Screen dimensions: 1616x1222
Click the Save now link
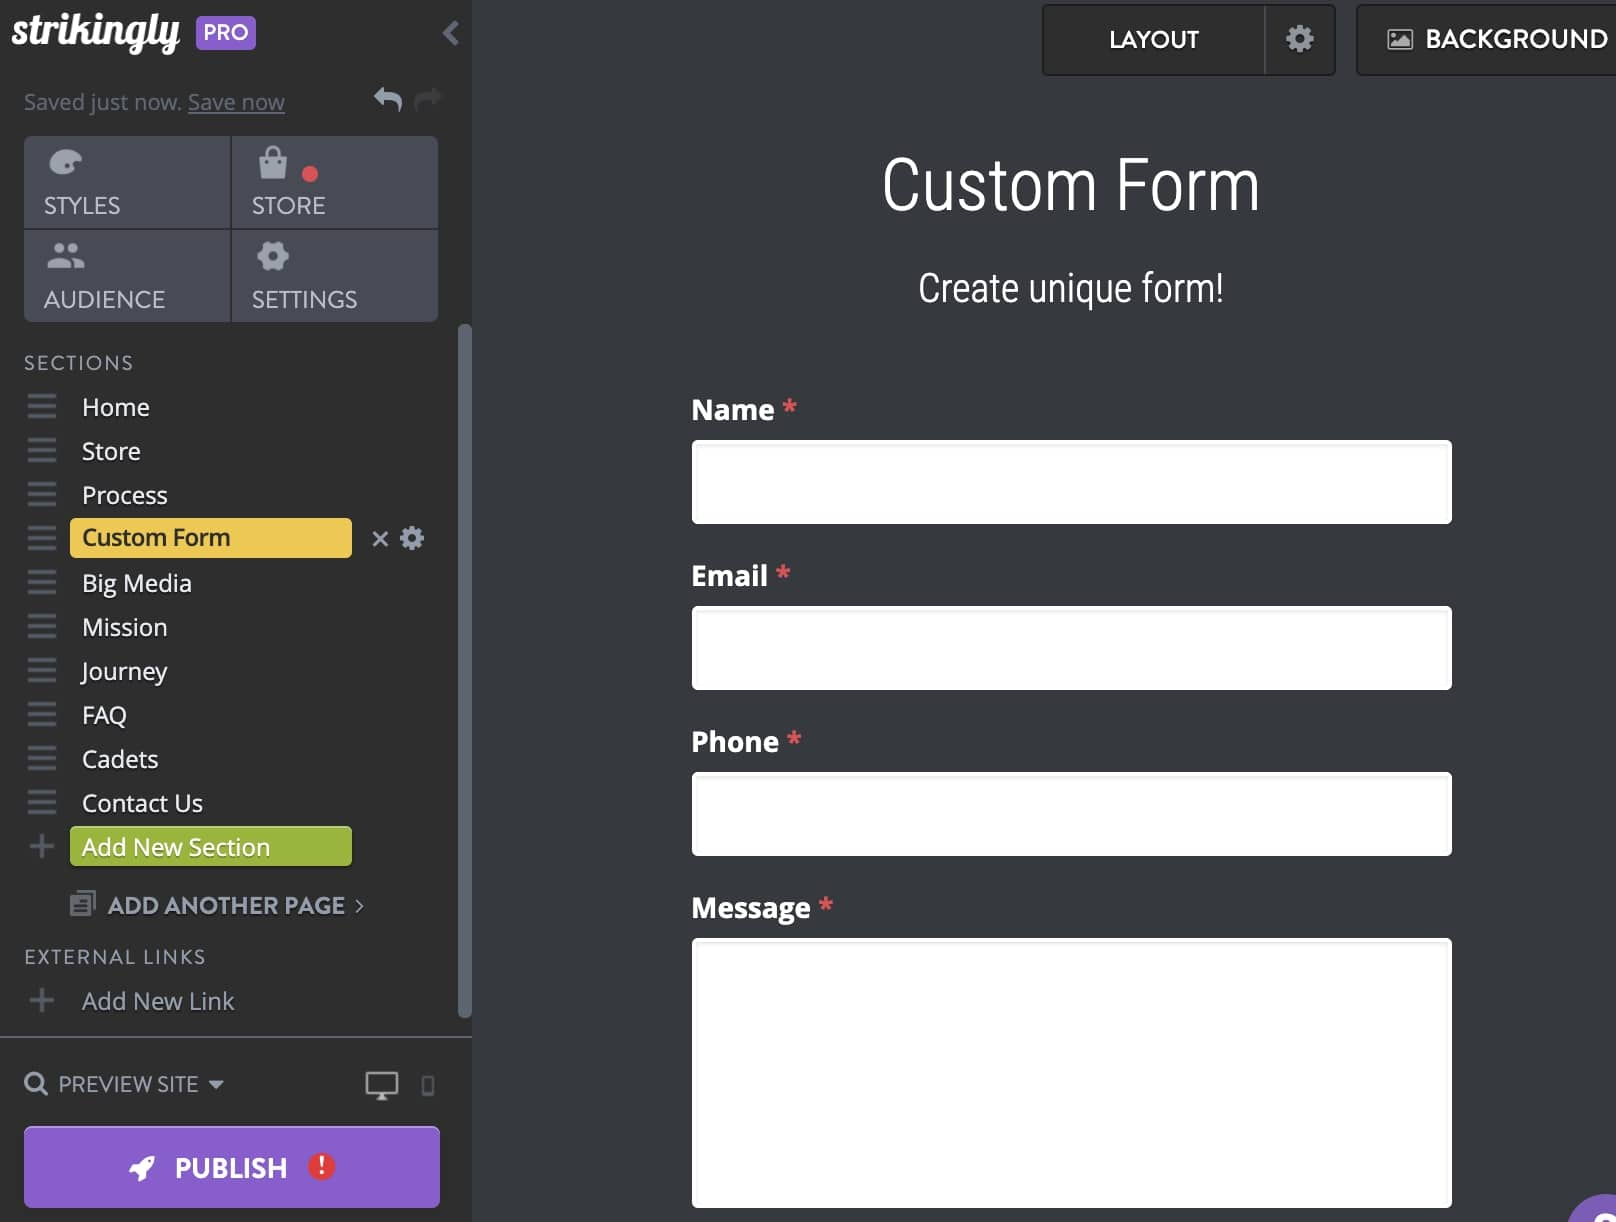(236, 102)
